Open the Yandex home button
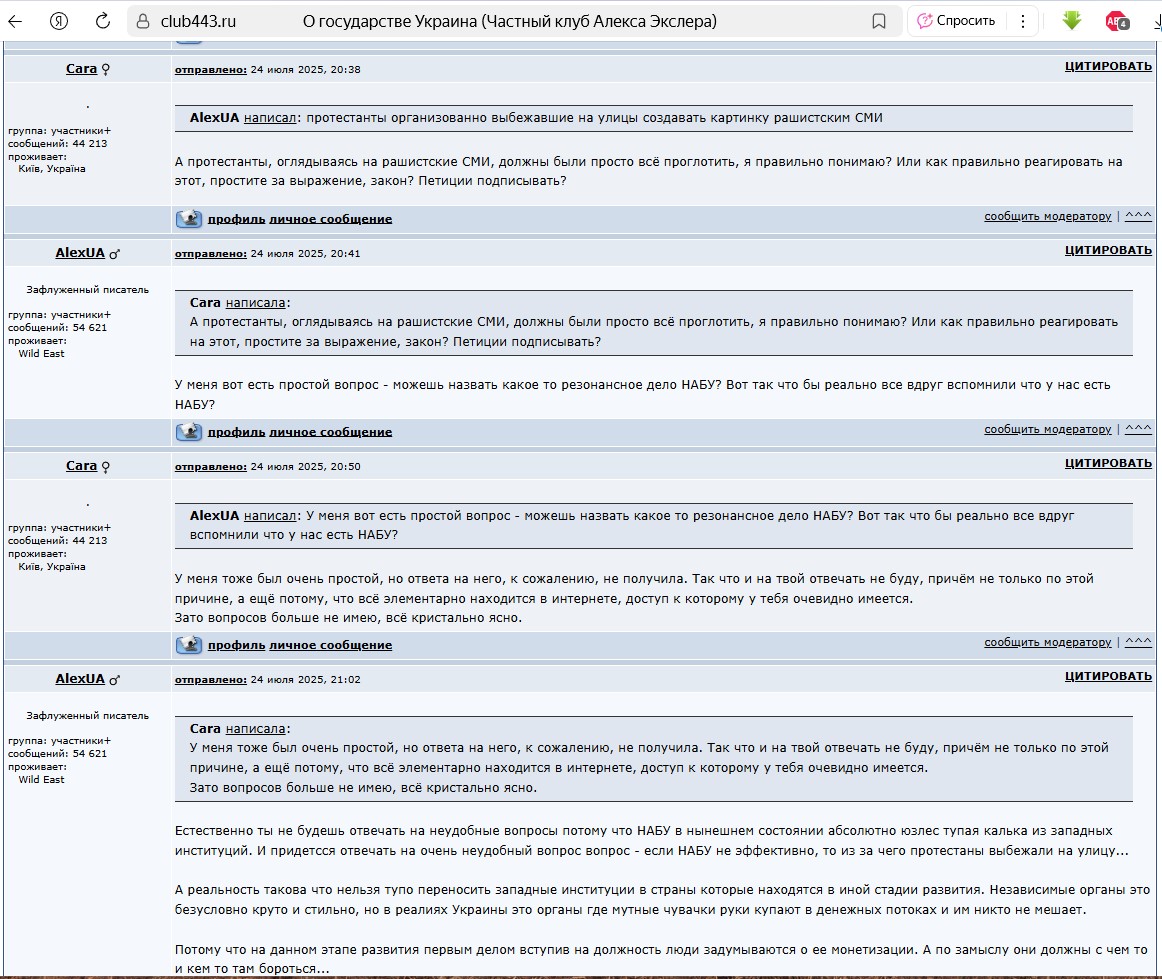The width and height of the screenshot is (1162, 979). pos(59,21)
